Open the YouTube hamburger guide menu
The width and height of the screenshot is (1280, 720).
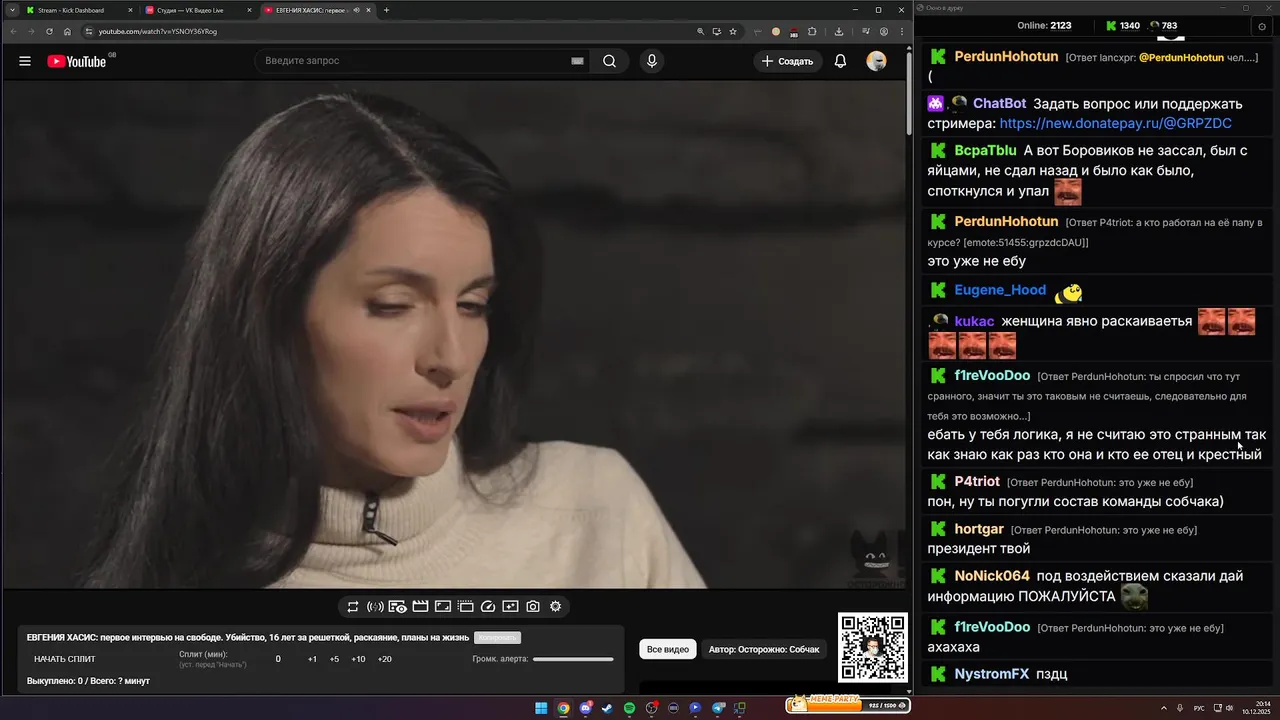pos(25,61)
